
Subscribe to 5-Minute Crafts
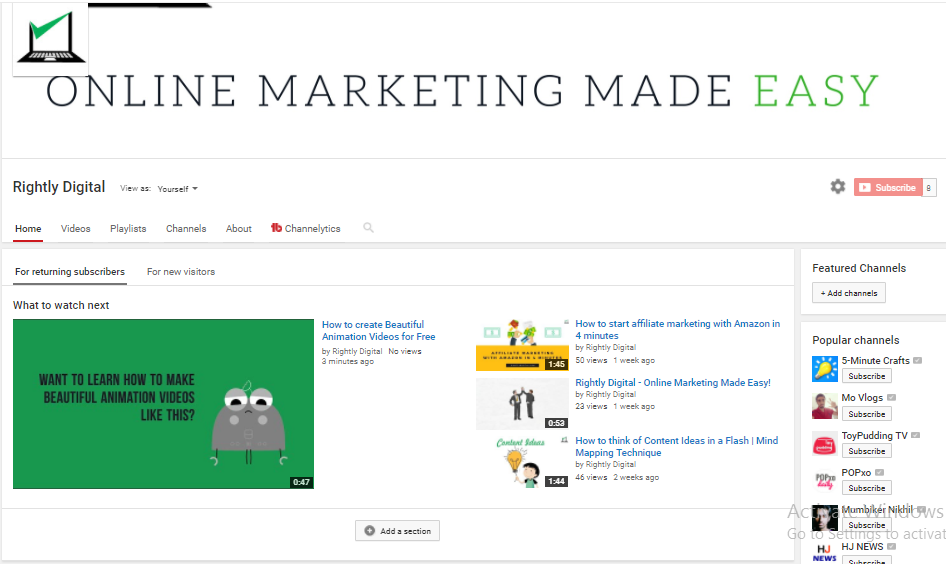[x=866, y=376]
